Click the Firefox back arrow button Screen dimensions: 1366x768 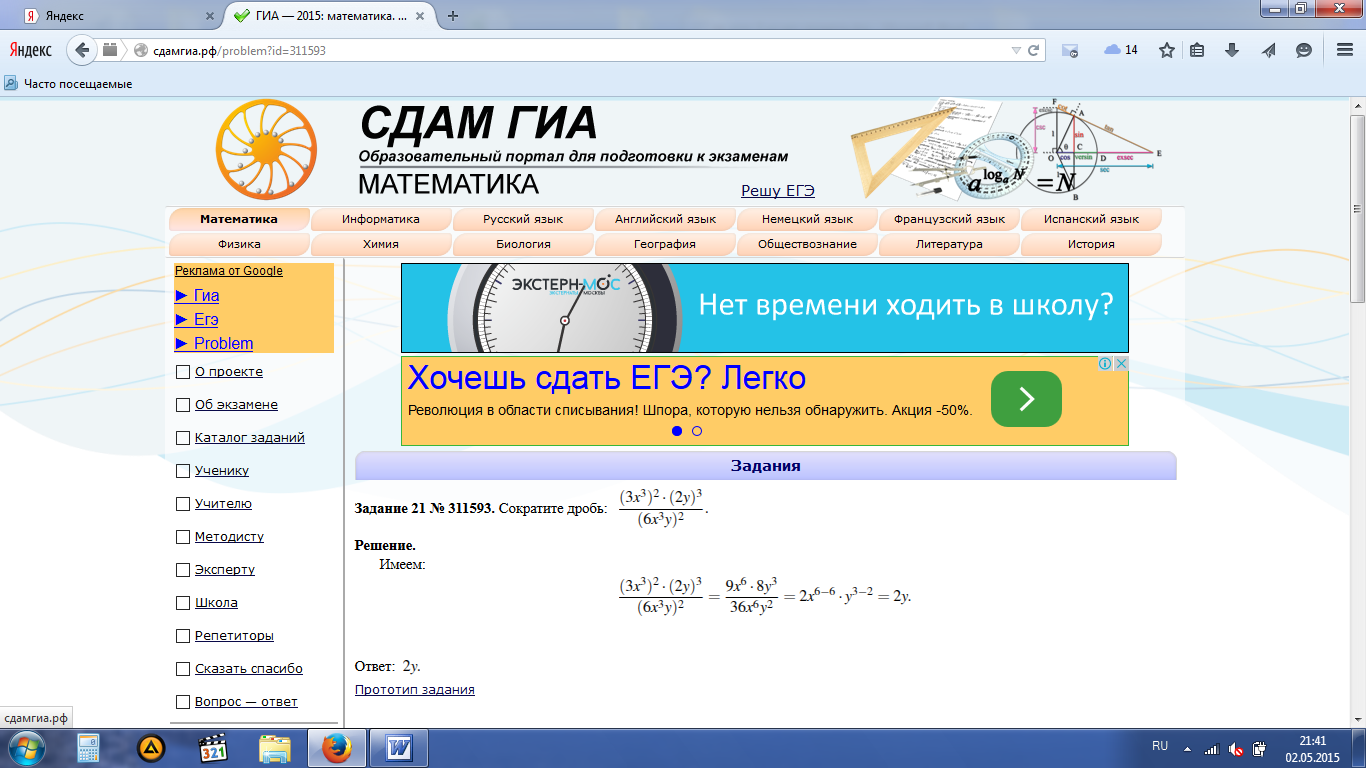click(x=82, y=49)
